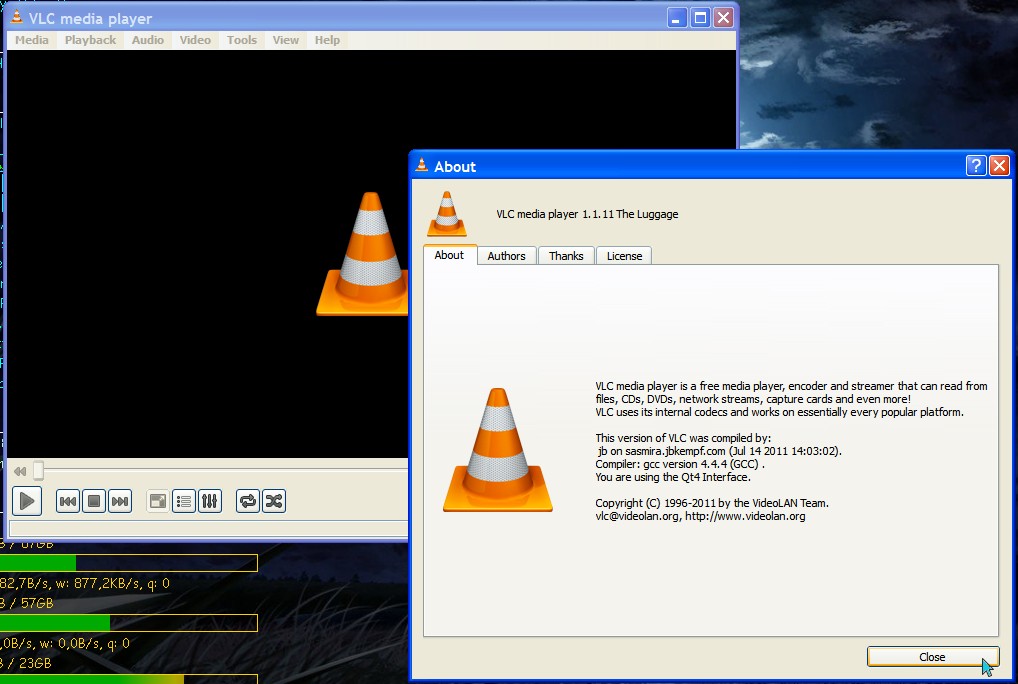Image resolution: width=1018 pixels, height=684 pixels.
Task: Click the '/ 23GB' disk usage text
Action: coord(31,663)
